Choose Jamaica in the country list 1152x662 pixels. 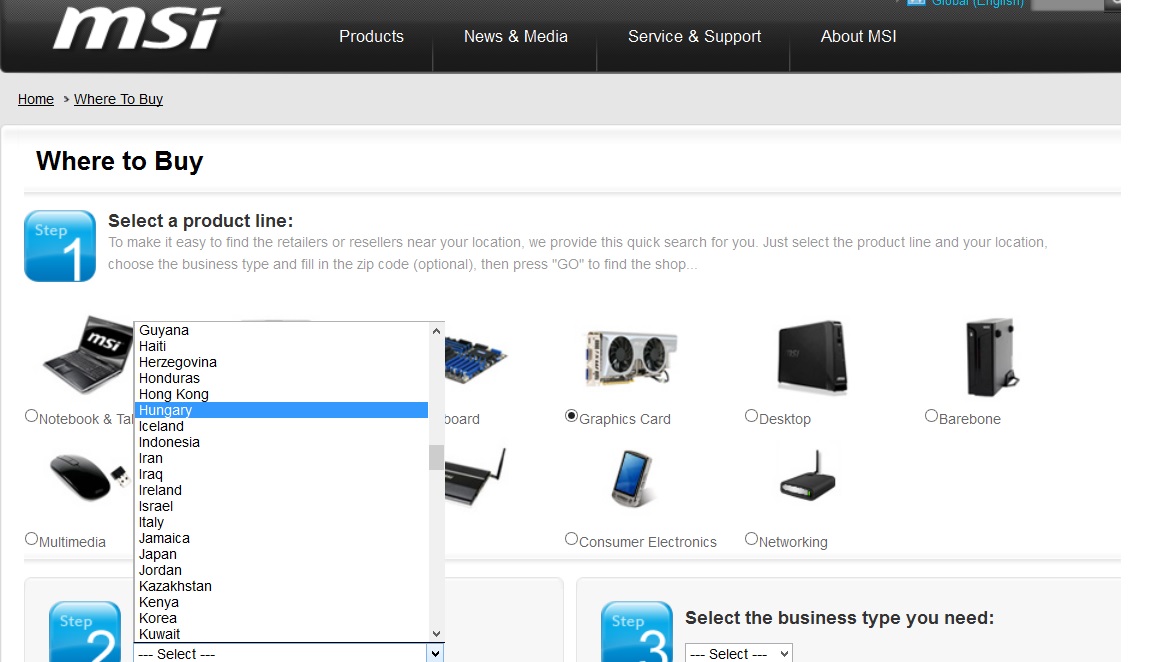pyautogui.click(x=281, y=539)
